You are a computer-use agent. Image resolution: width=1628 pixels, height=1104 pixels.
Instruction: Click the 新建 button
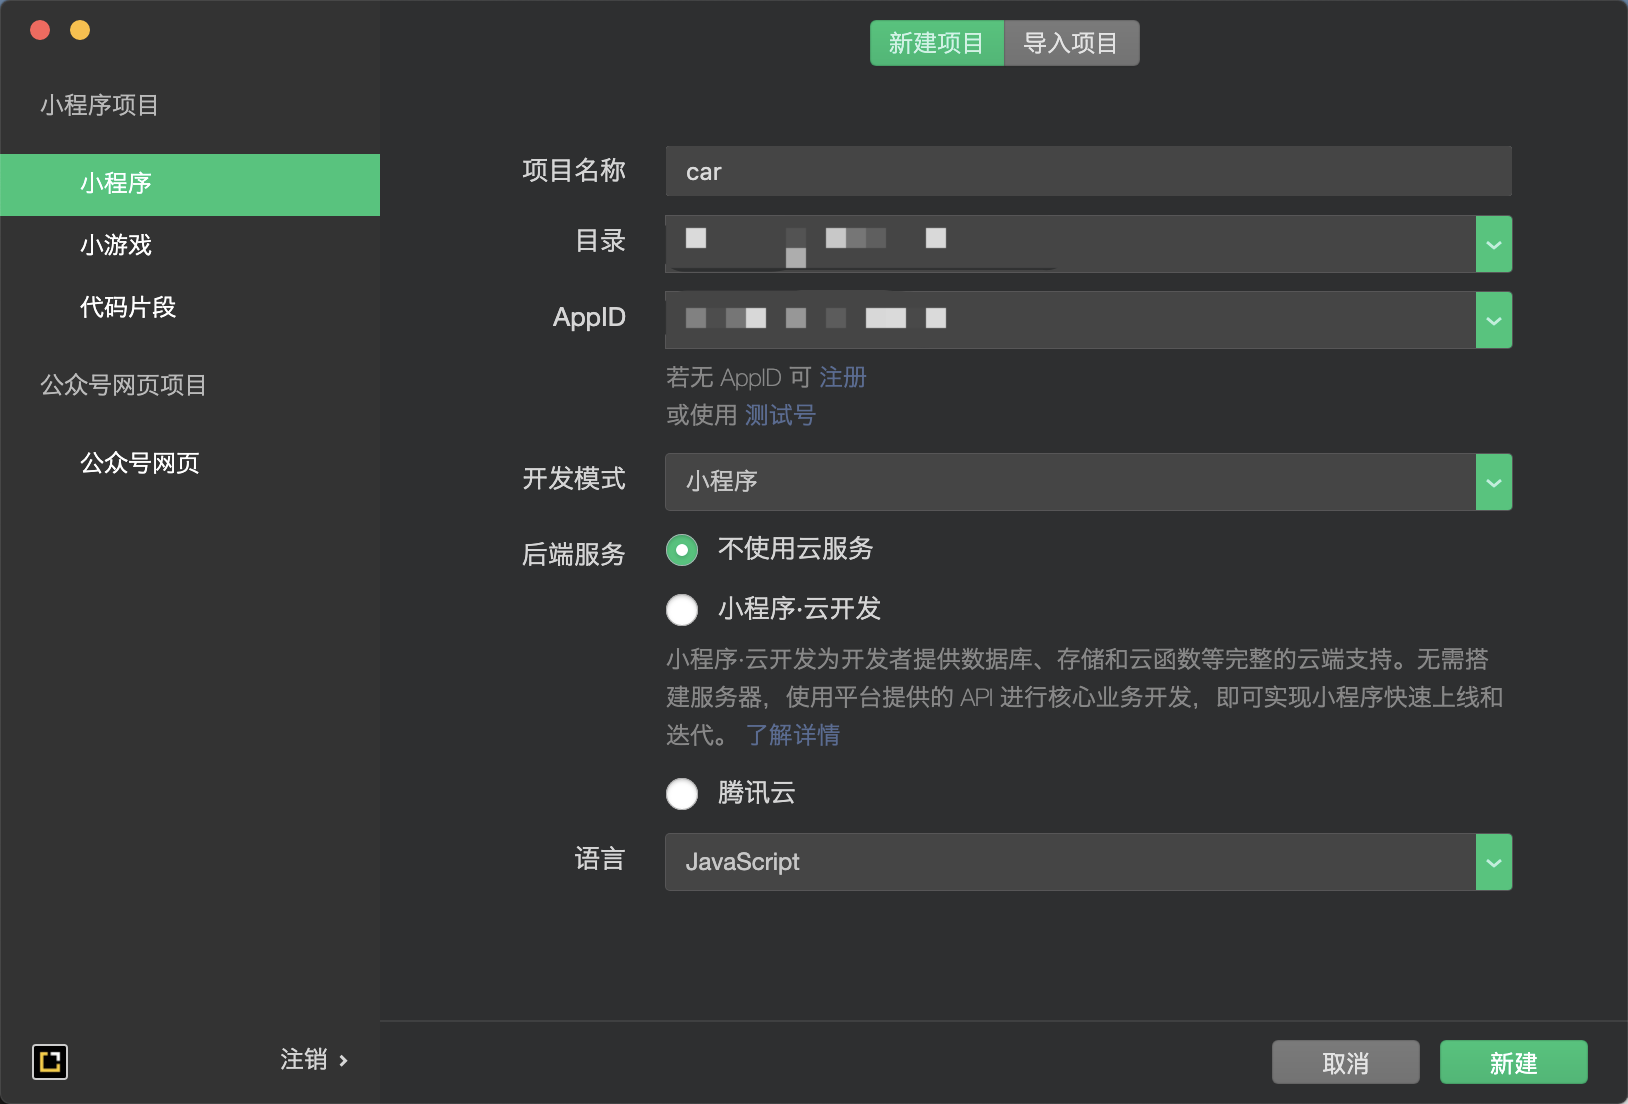[x=1513, y=1062]
